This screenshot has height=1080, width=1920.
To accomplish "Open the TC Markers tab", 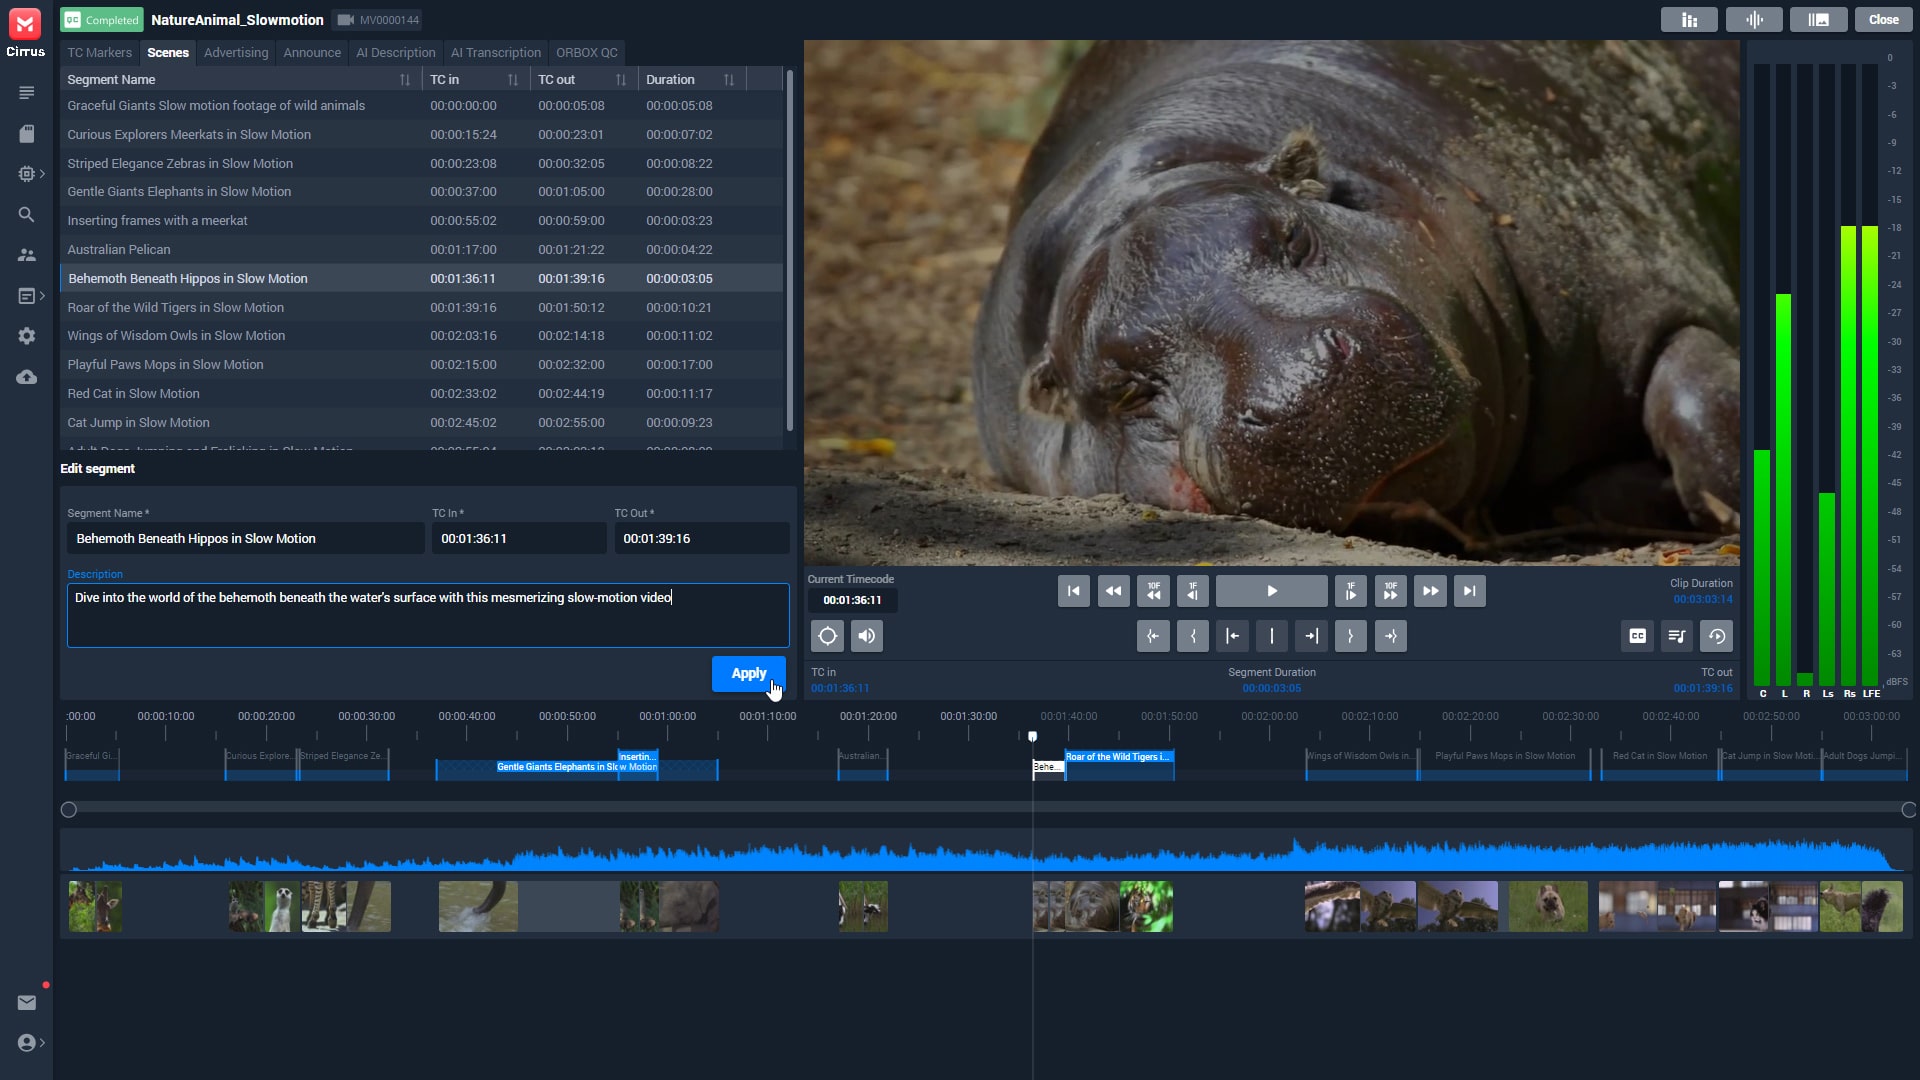I will click(x=99, y=53).
